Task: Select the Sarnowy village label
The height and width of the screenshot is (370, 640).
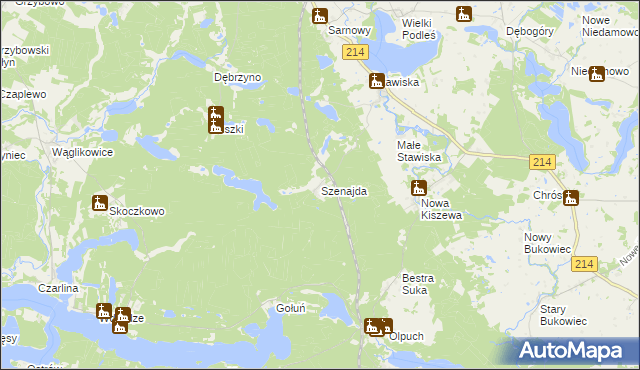Action: [x=349, y=30]
